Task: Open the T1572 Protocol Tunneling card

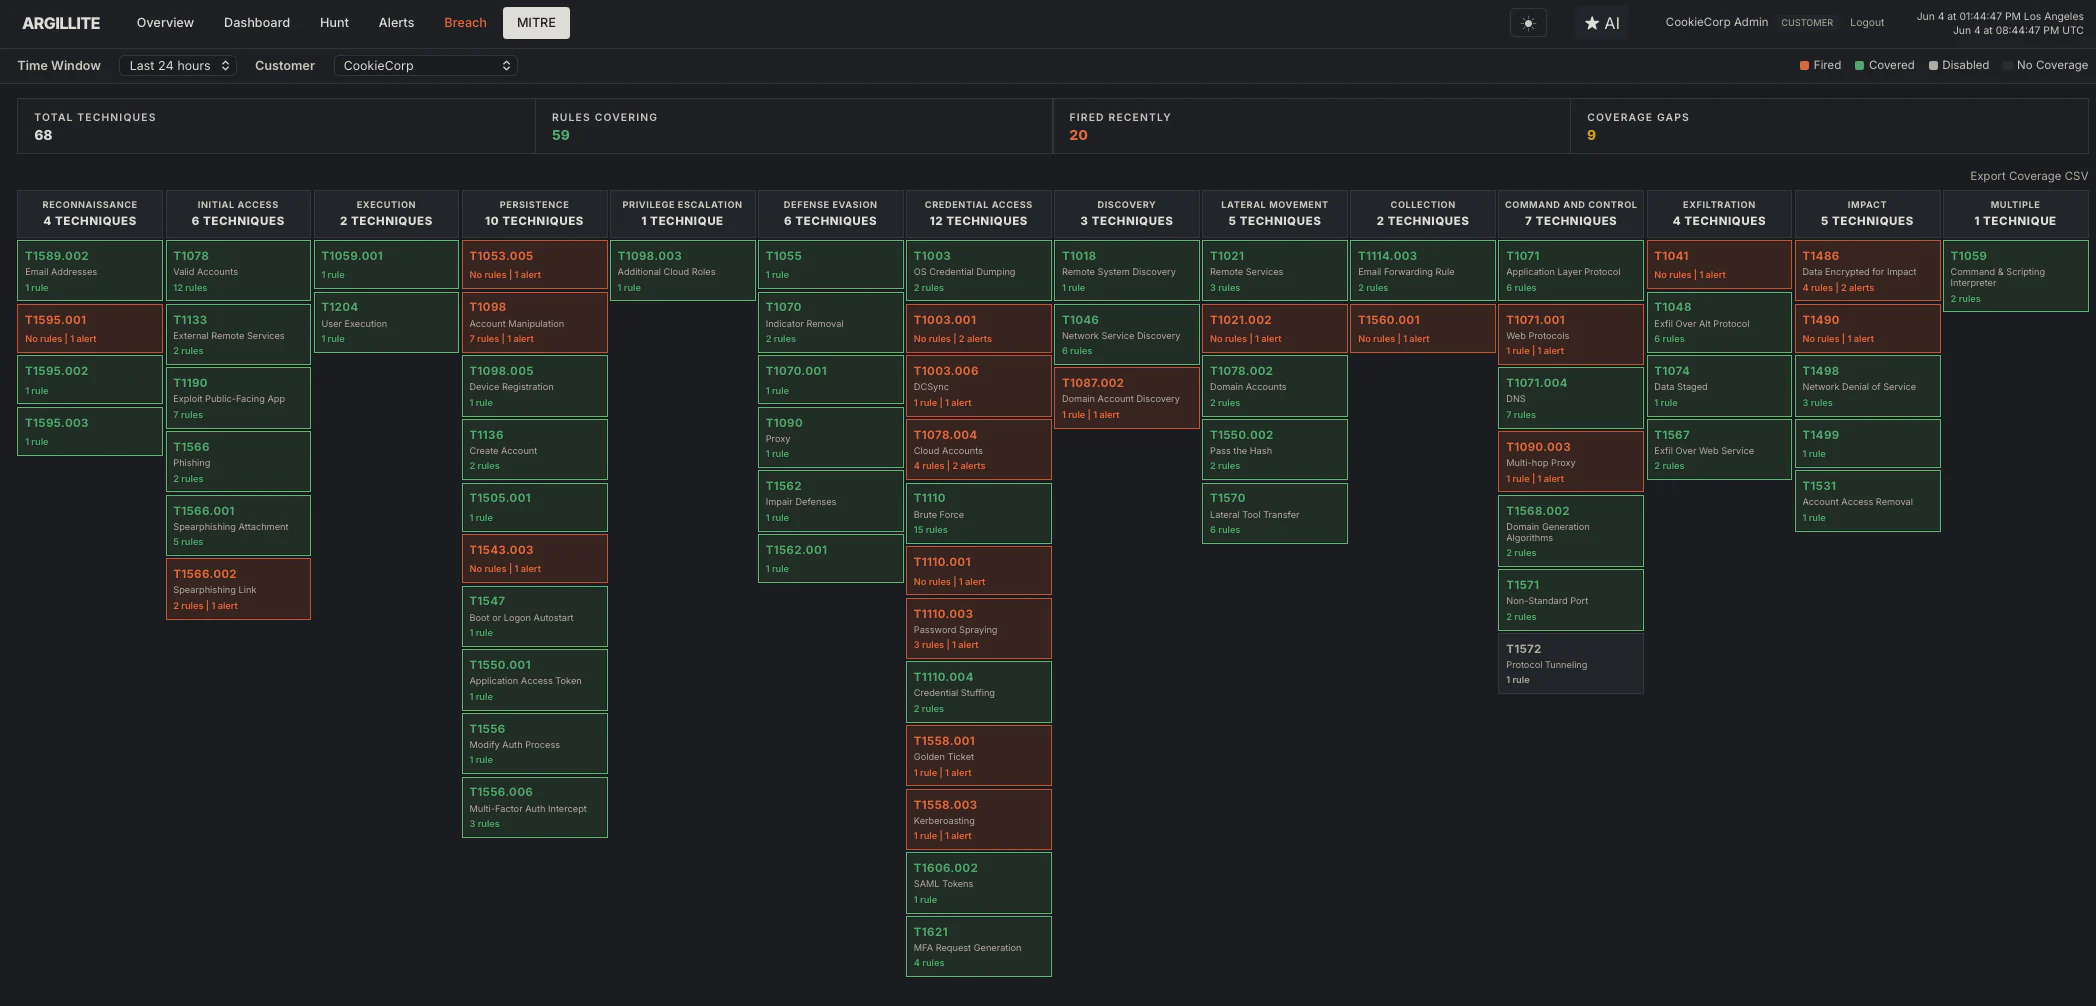Action: 1570,663
